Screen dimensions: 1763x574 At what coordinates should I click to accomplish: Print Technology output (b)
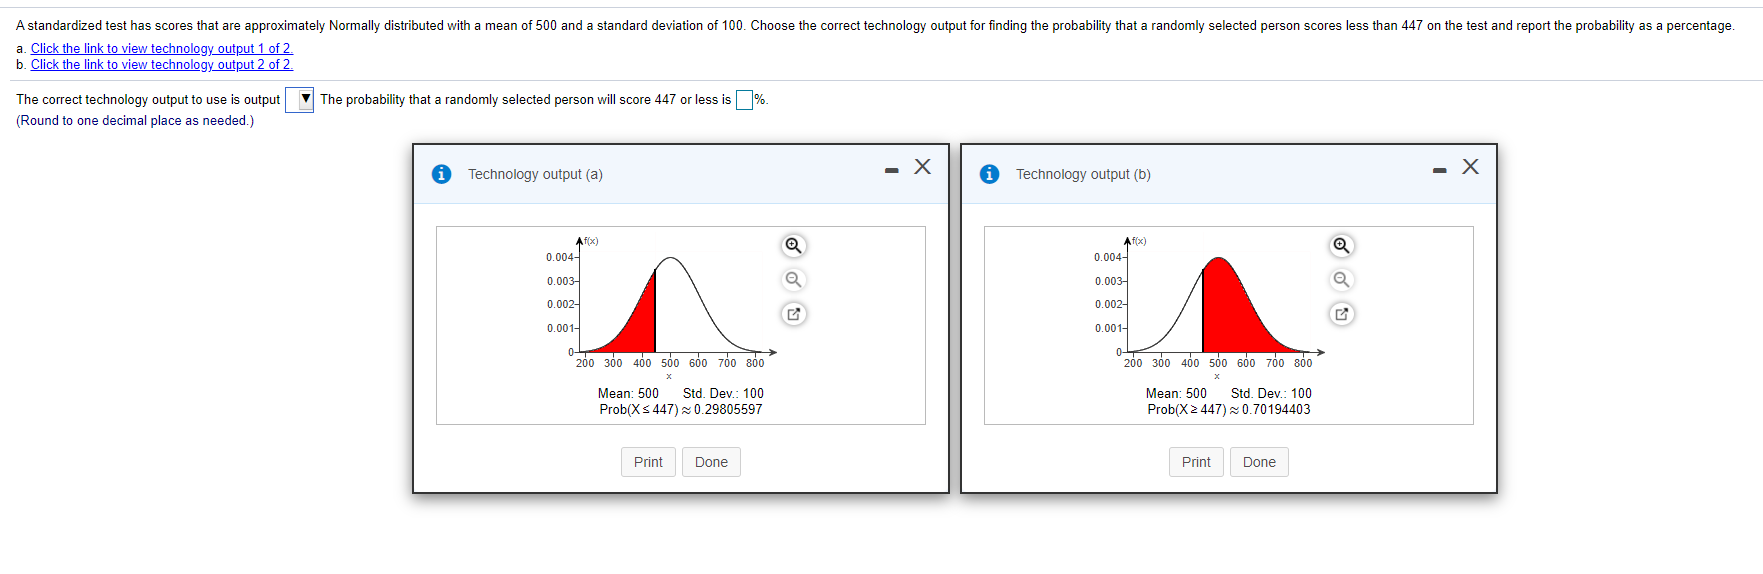click(x=1196, y=462)
